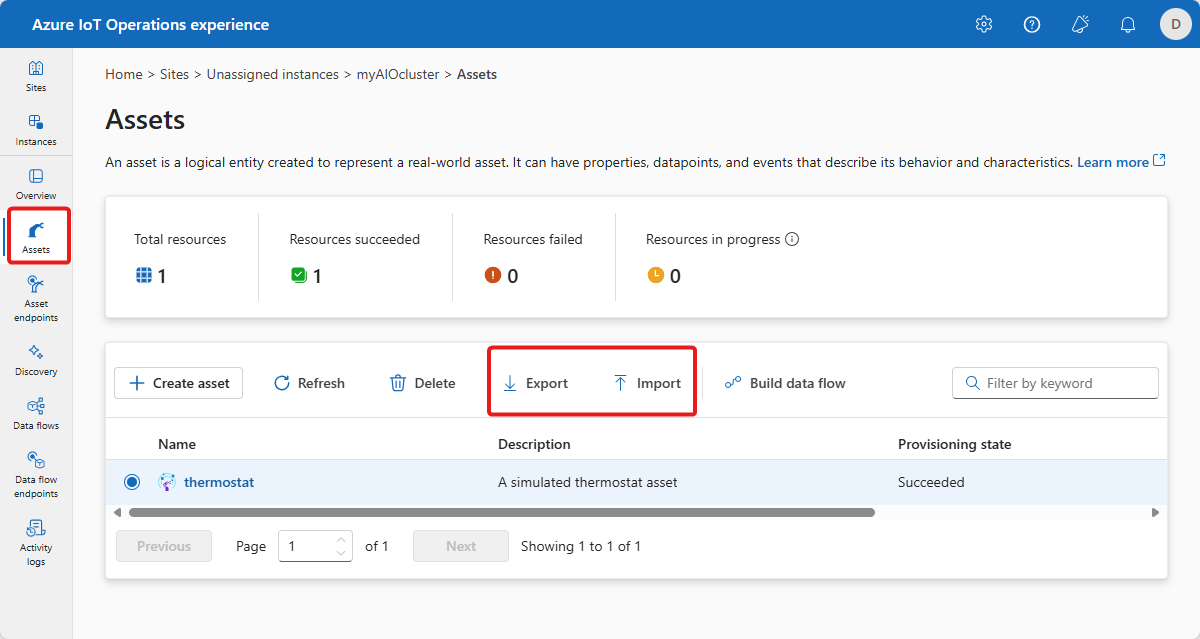Open Data flows in the sidebar

pyautogui.click(x=36, y=414)
